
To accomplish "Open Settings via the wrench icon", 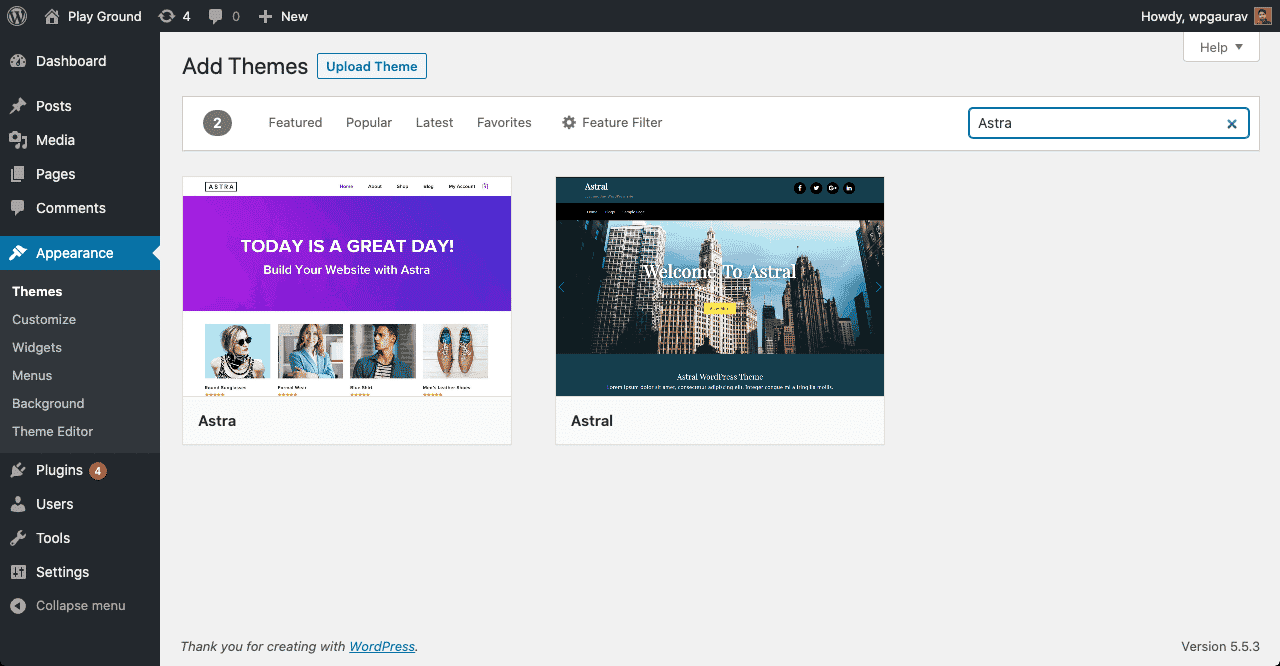I will pyautogui.click(x=20, y=572).
